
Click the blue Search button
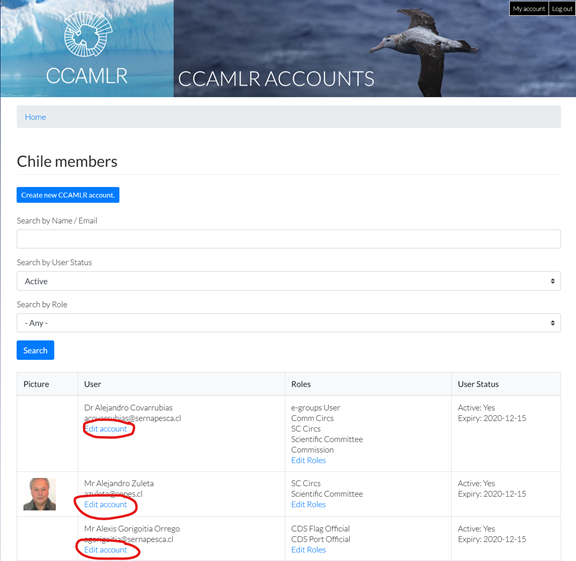pos(35,350)
